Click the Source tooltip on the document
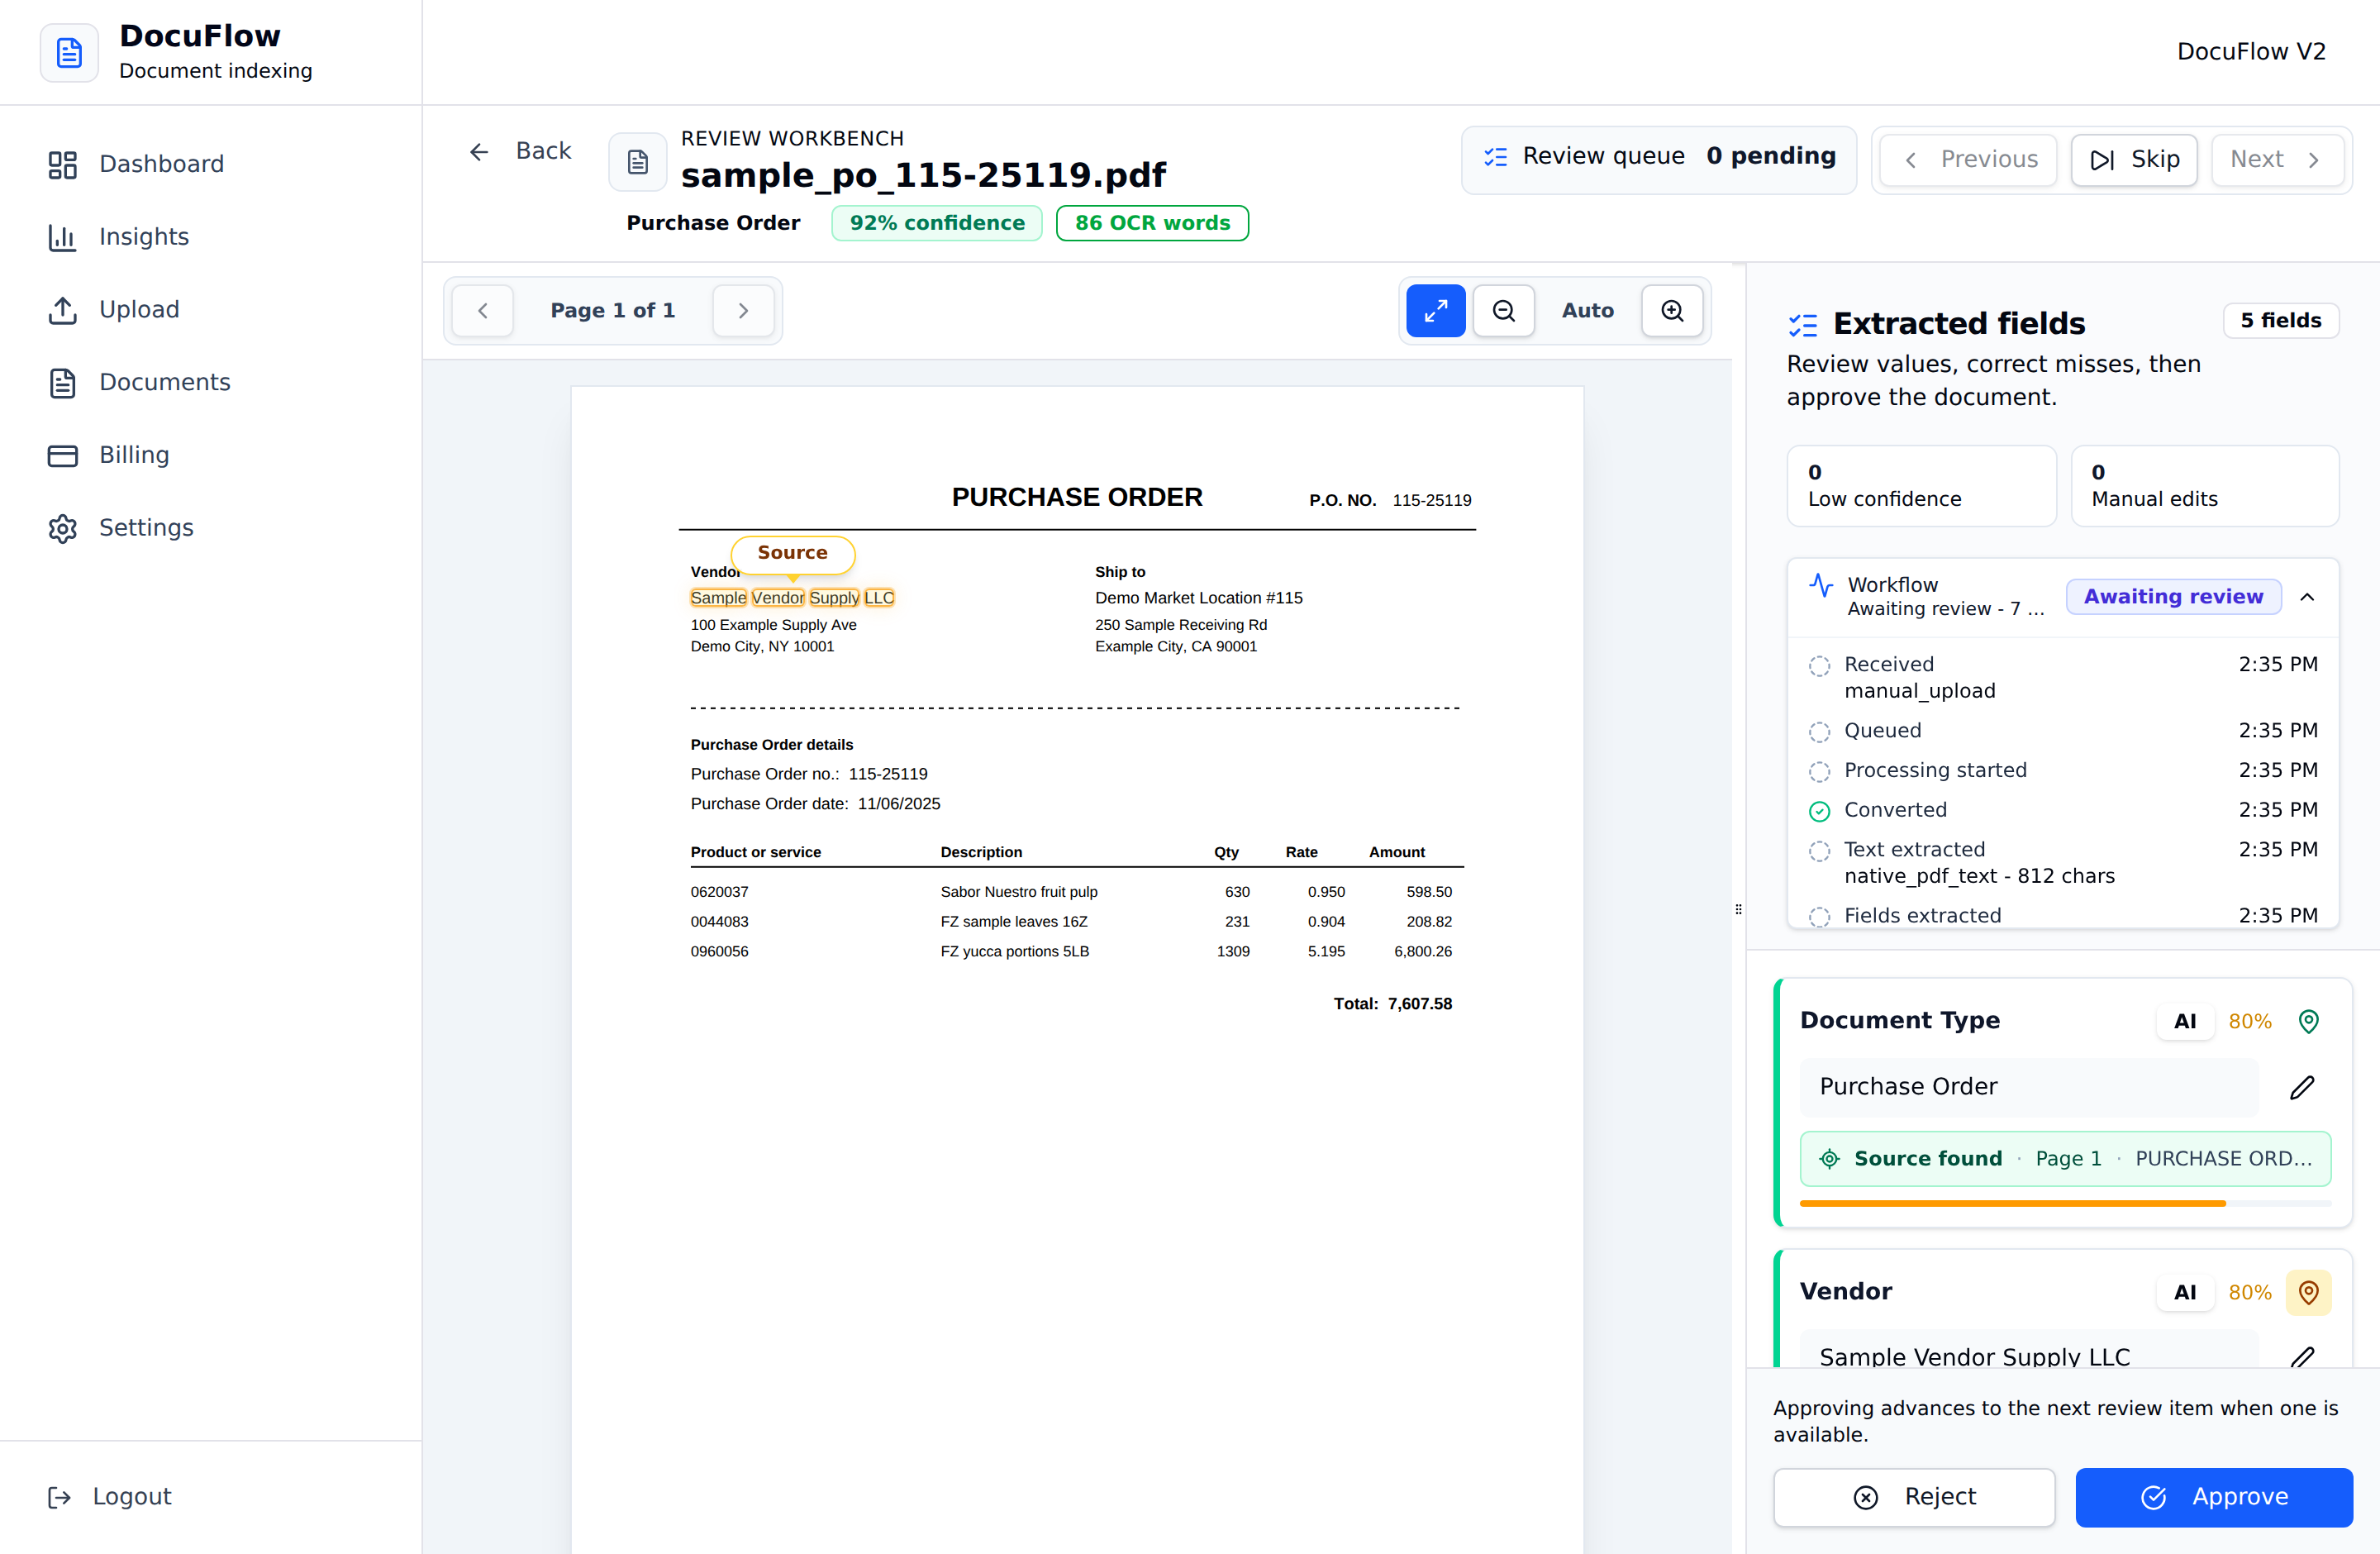The height and width of the screenshot is (1554, 2380). pos(793,553)
